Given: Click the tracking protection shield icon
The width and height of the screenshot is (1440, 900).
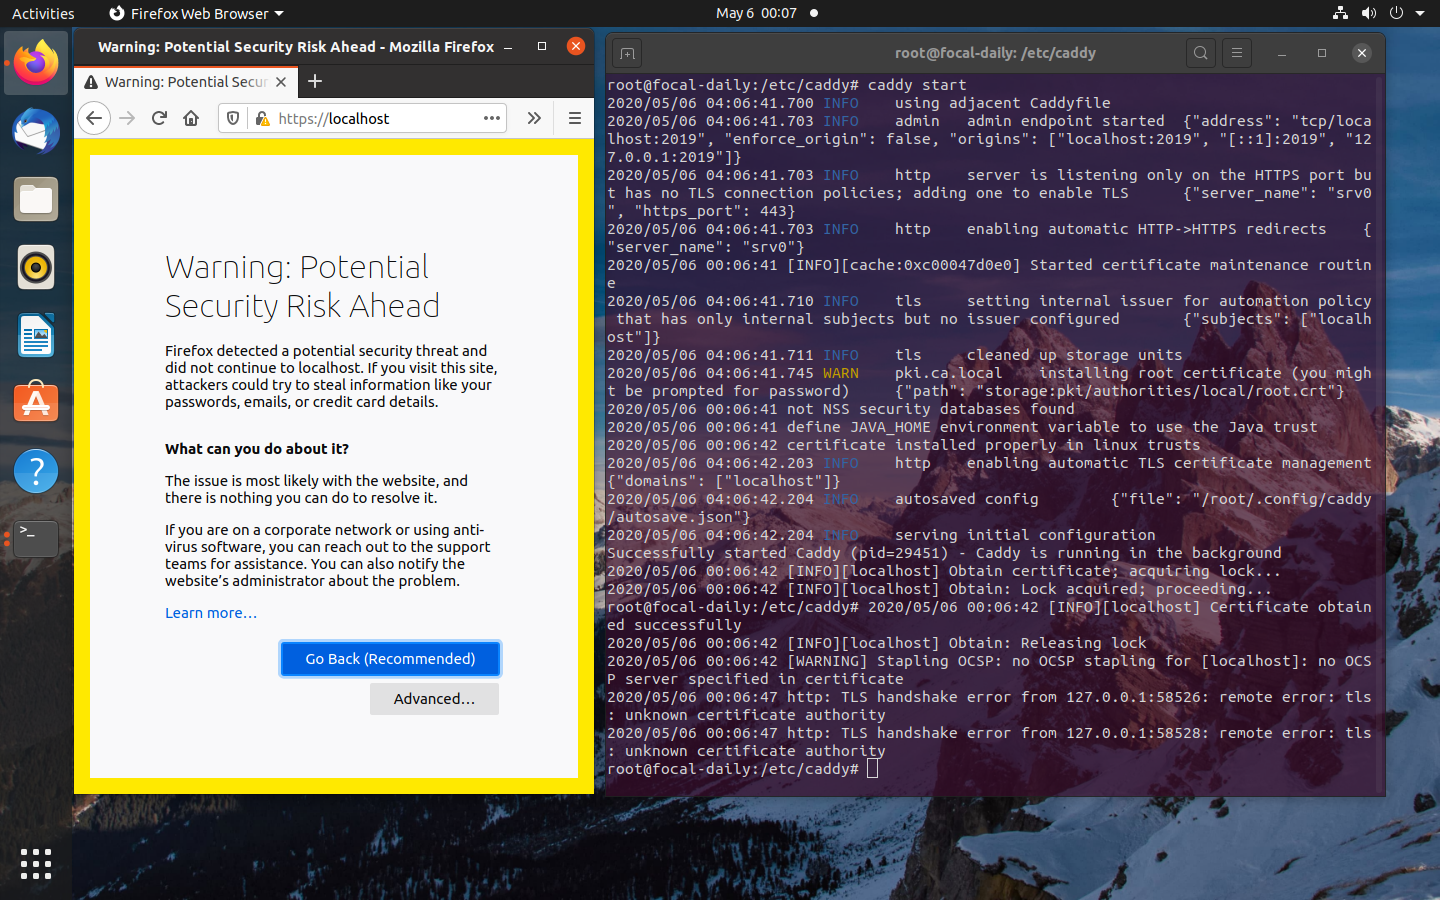Looking at the screenshot, I should (x=233, y=118).
